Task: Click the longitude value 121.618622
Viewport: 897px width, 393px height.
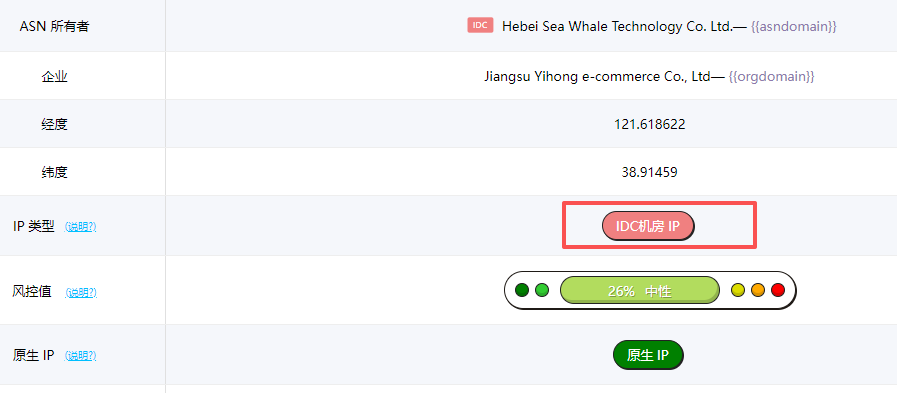Action: [649, 124]
